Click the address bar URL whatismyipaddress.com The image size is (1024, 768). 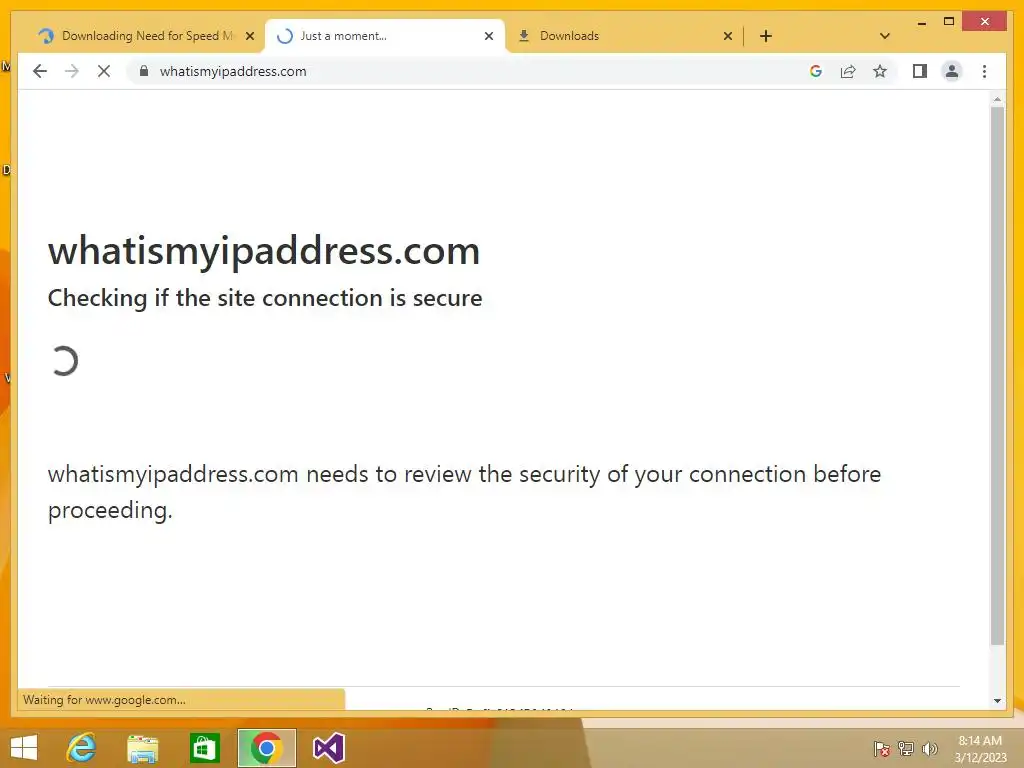pyautogui.click(x=233, y=71)
